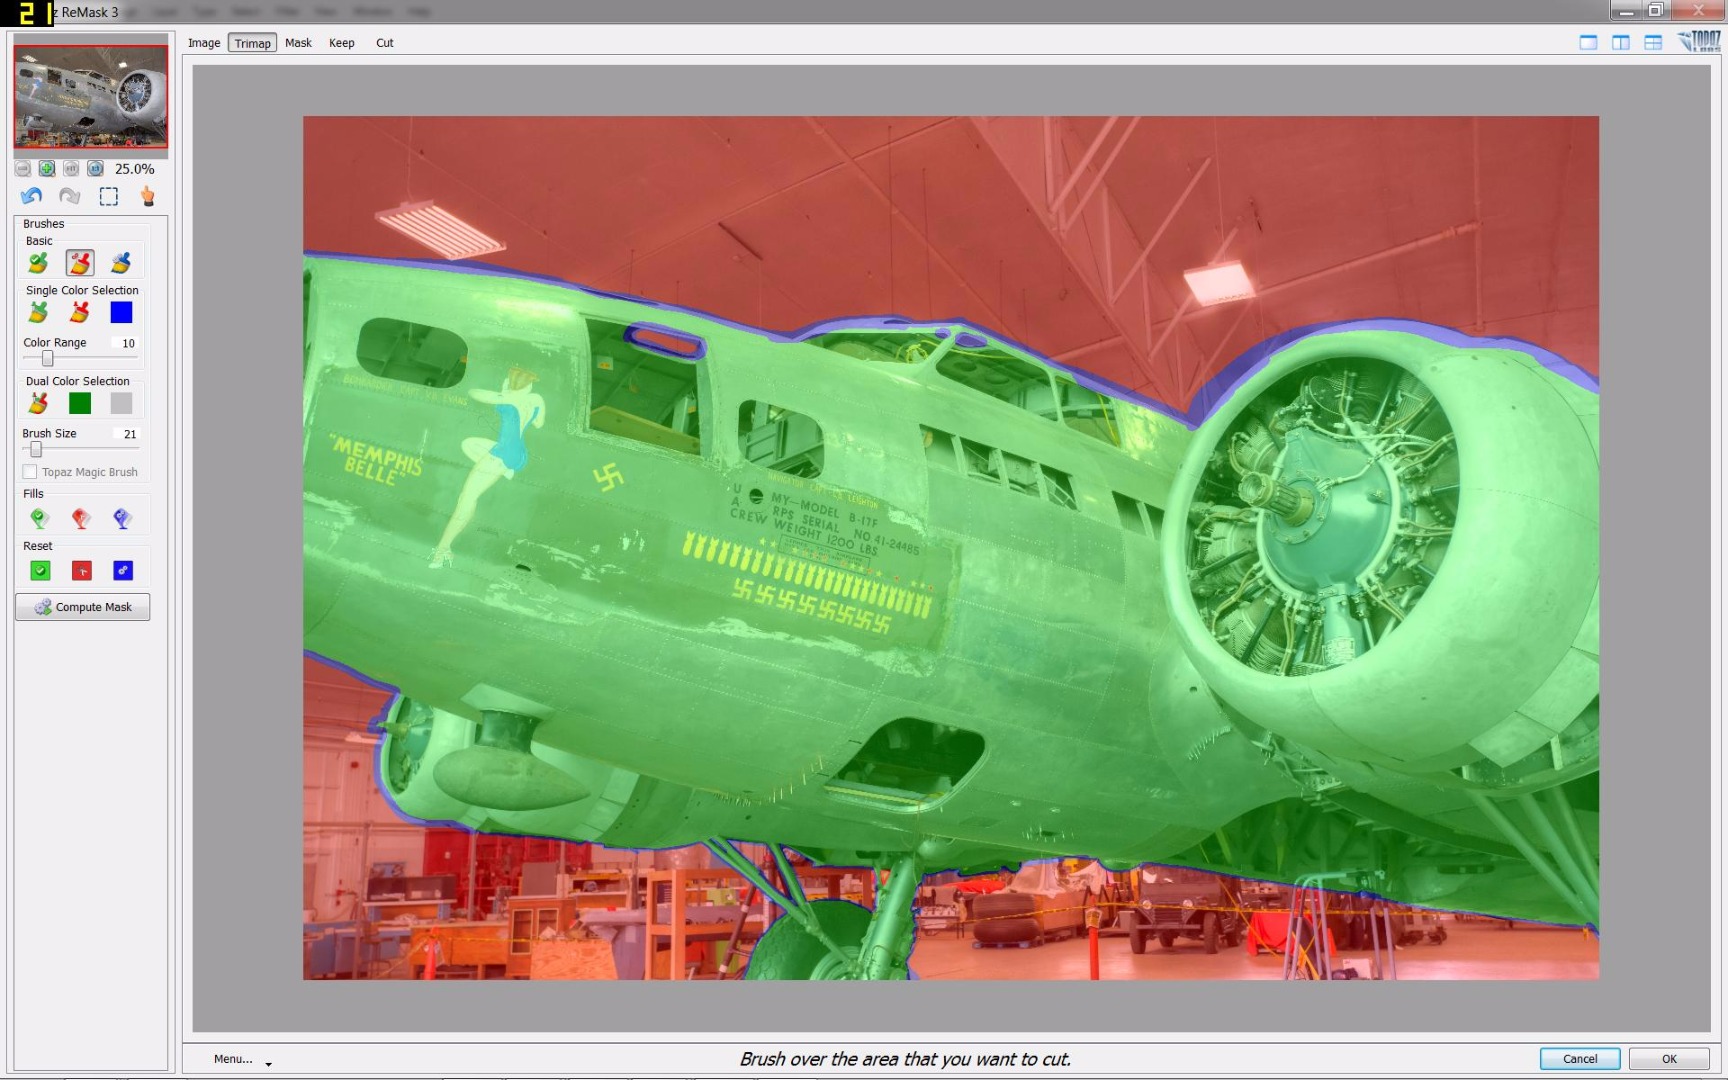This screenshot has height=1080, width=1728.
Task: Select the green Keep basic brush
Action: pos(38,263)
